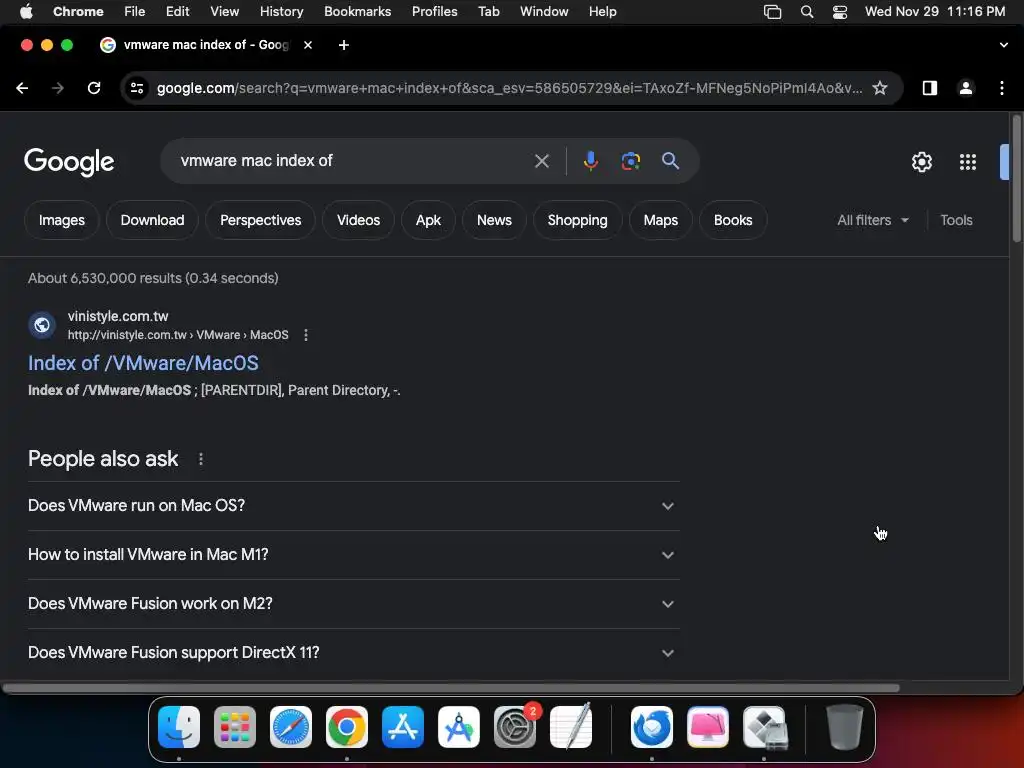This screenshot has height=768, width=1024.
Task: Click into the Google search input field
Action: 353,161
